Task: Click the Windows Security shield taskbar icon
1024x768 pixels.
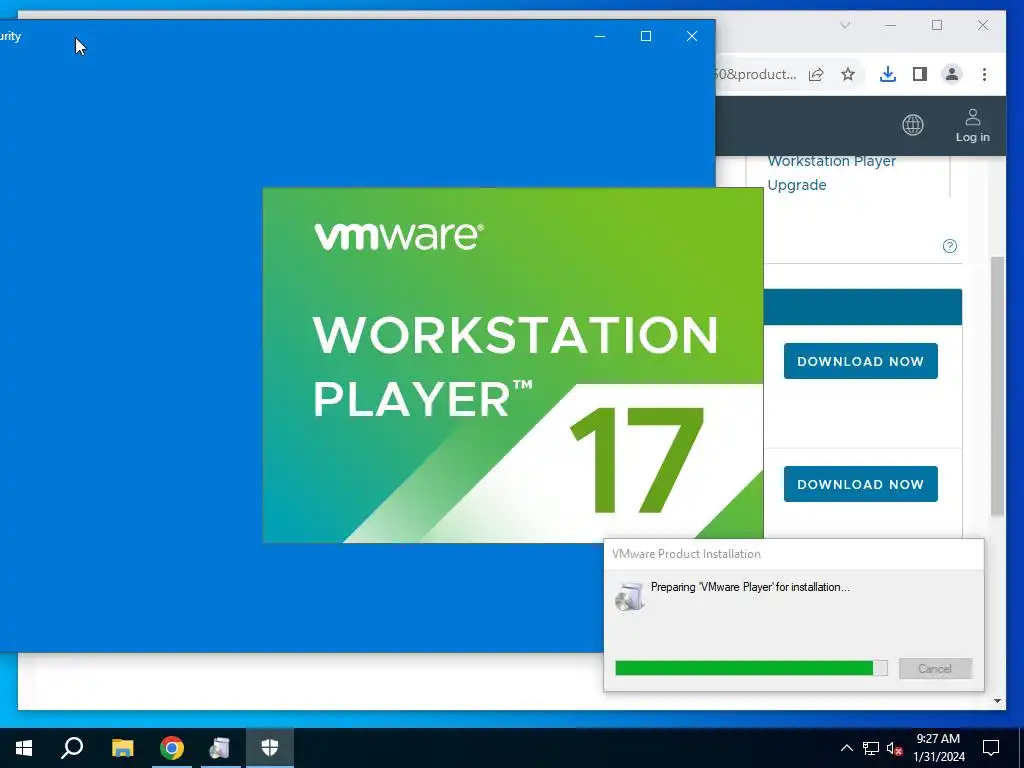Action: coord(270,748)
